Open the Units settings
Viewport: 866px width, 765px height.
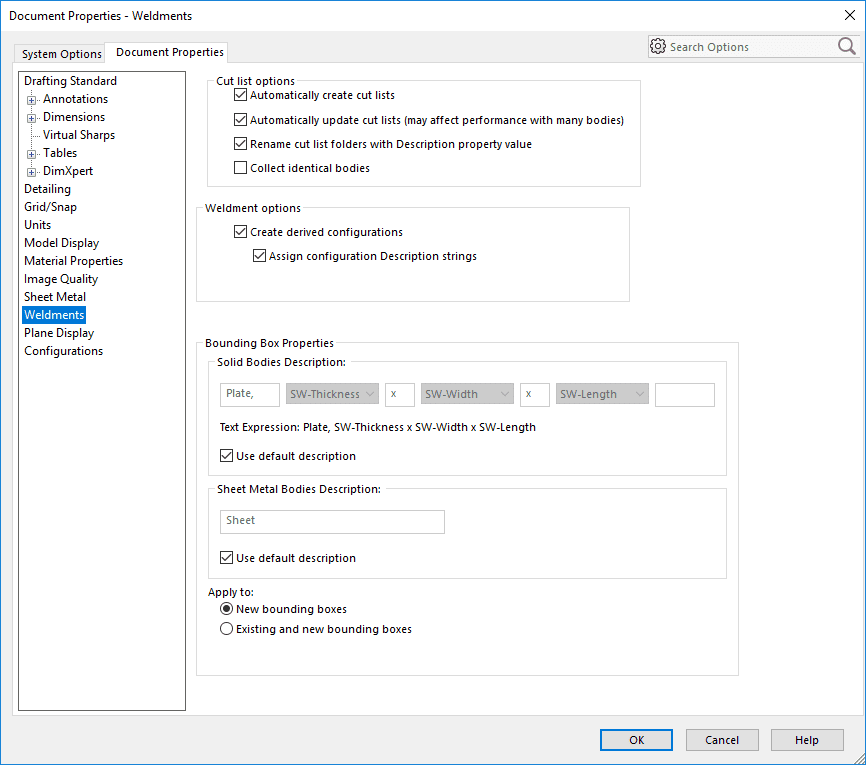[x=37, y=225]
